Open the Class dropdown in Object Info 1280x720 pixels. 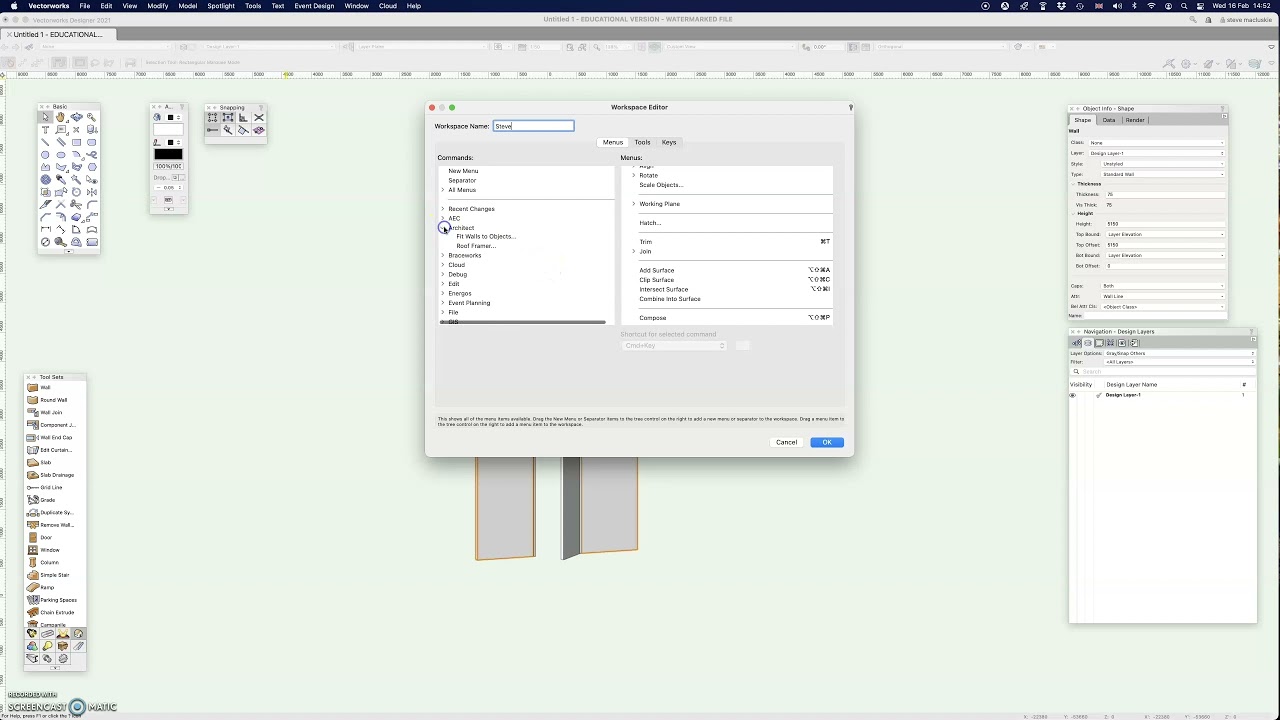(1156, 143)
